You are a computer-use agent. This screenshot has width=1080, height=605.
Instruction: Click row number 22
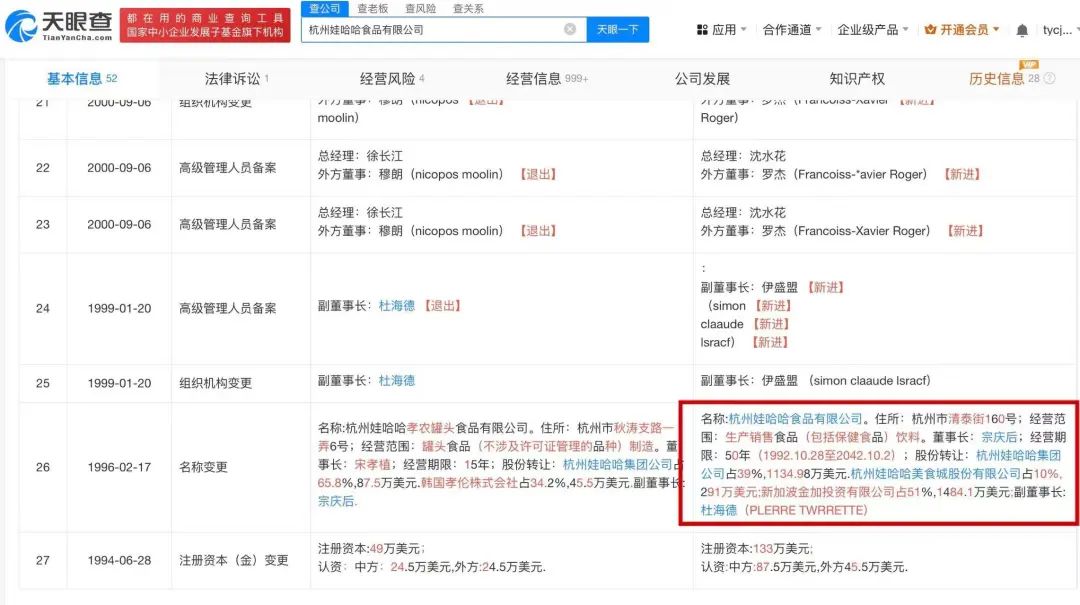point(43,167)
